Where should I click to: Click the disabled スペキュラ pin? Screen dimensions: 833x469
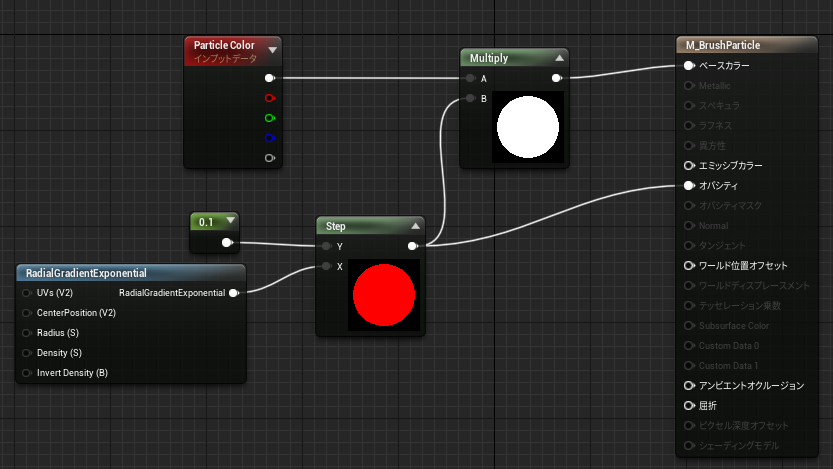(689, 106)
